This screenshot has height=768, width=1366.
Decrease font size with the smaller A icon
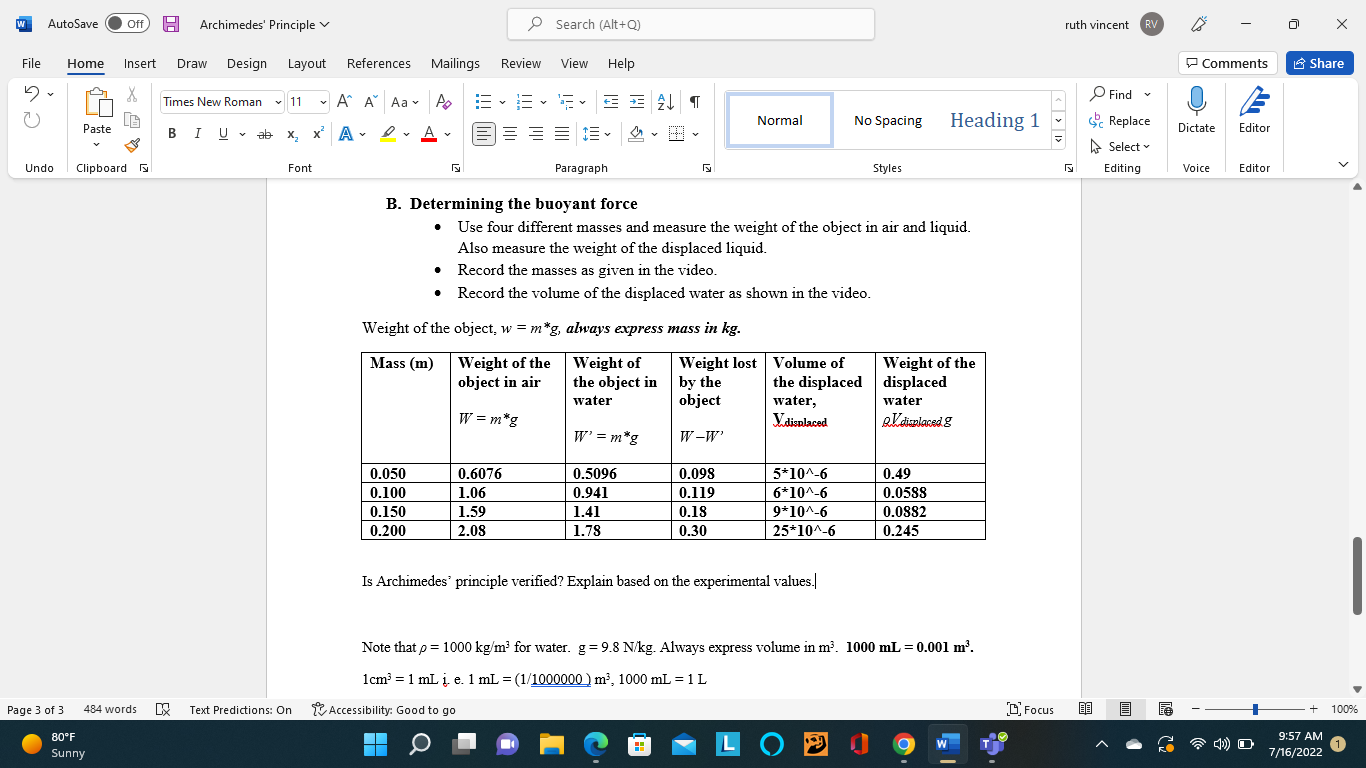369,102
